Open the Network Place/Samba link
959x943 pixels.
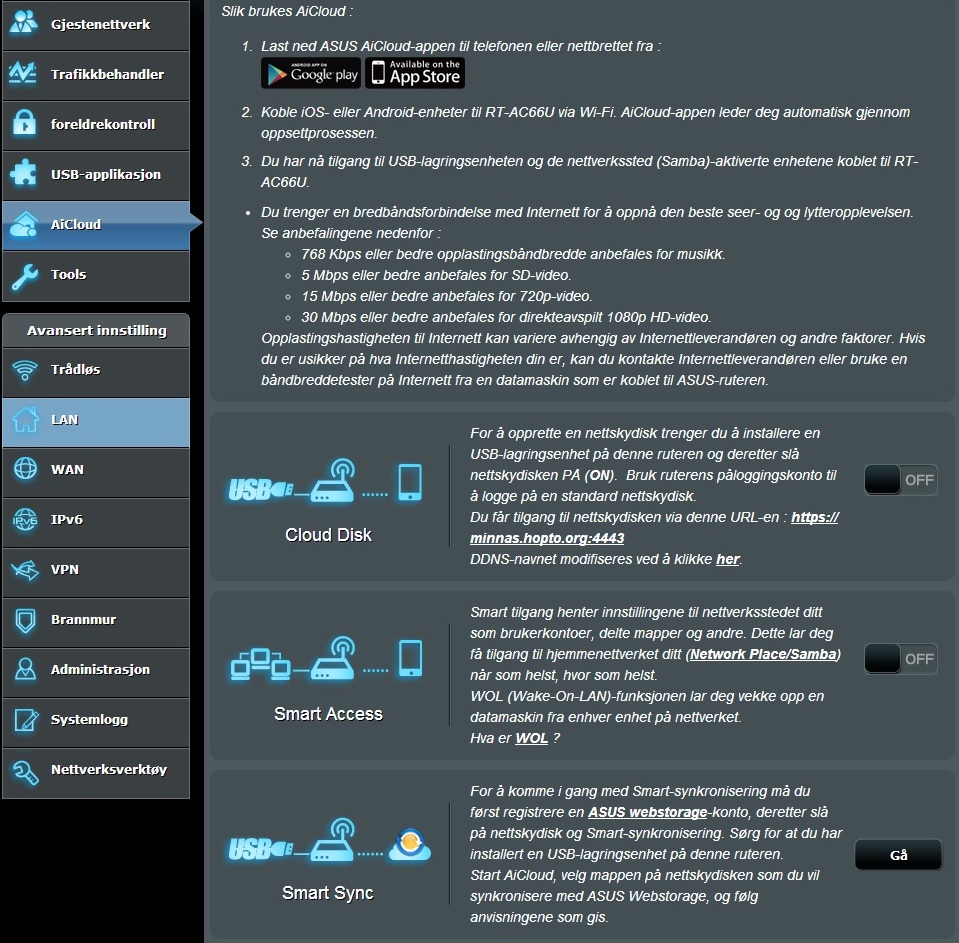click(x=763, y=654)
